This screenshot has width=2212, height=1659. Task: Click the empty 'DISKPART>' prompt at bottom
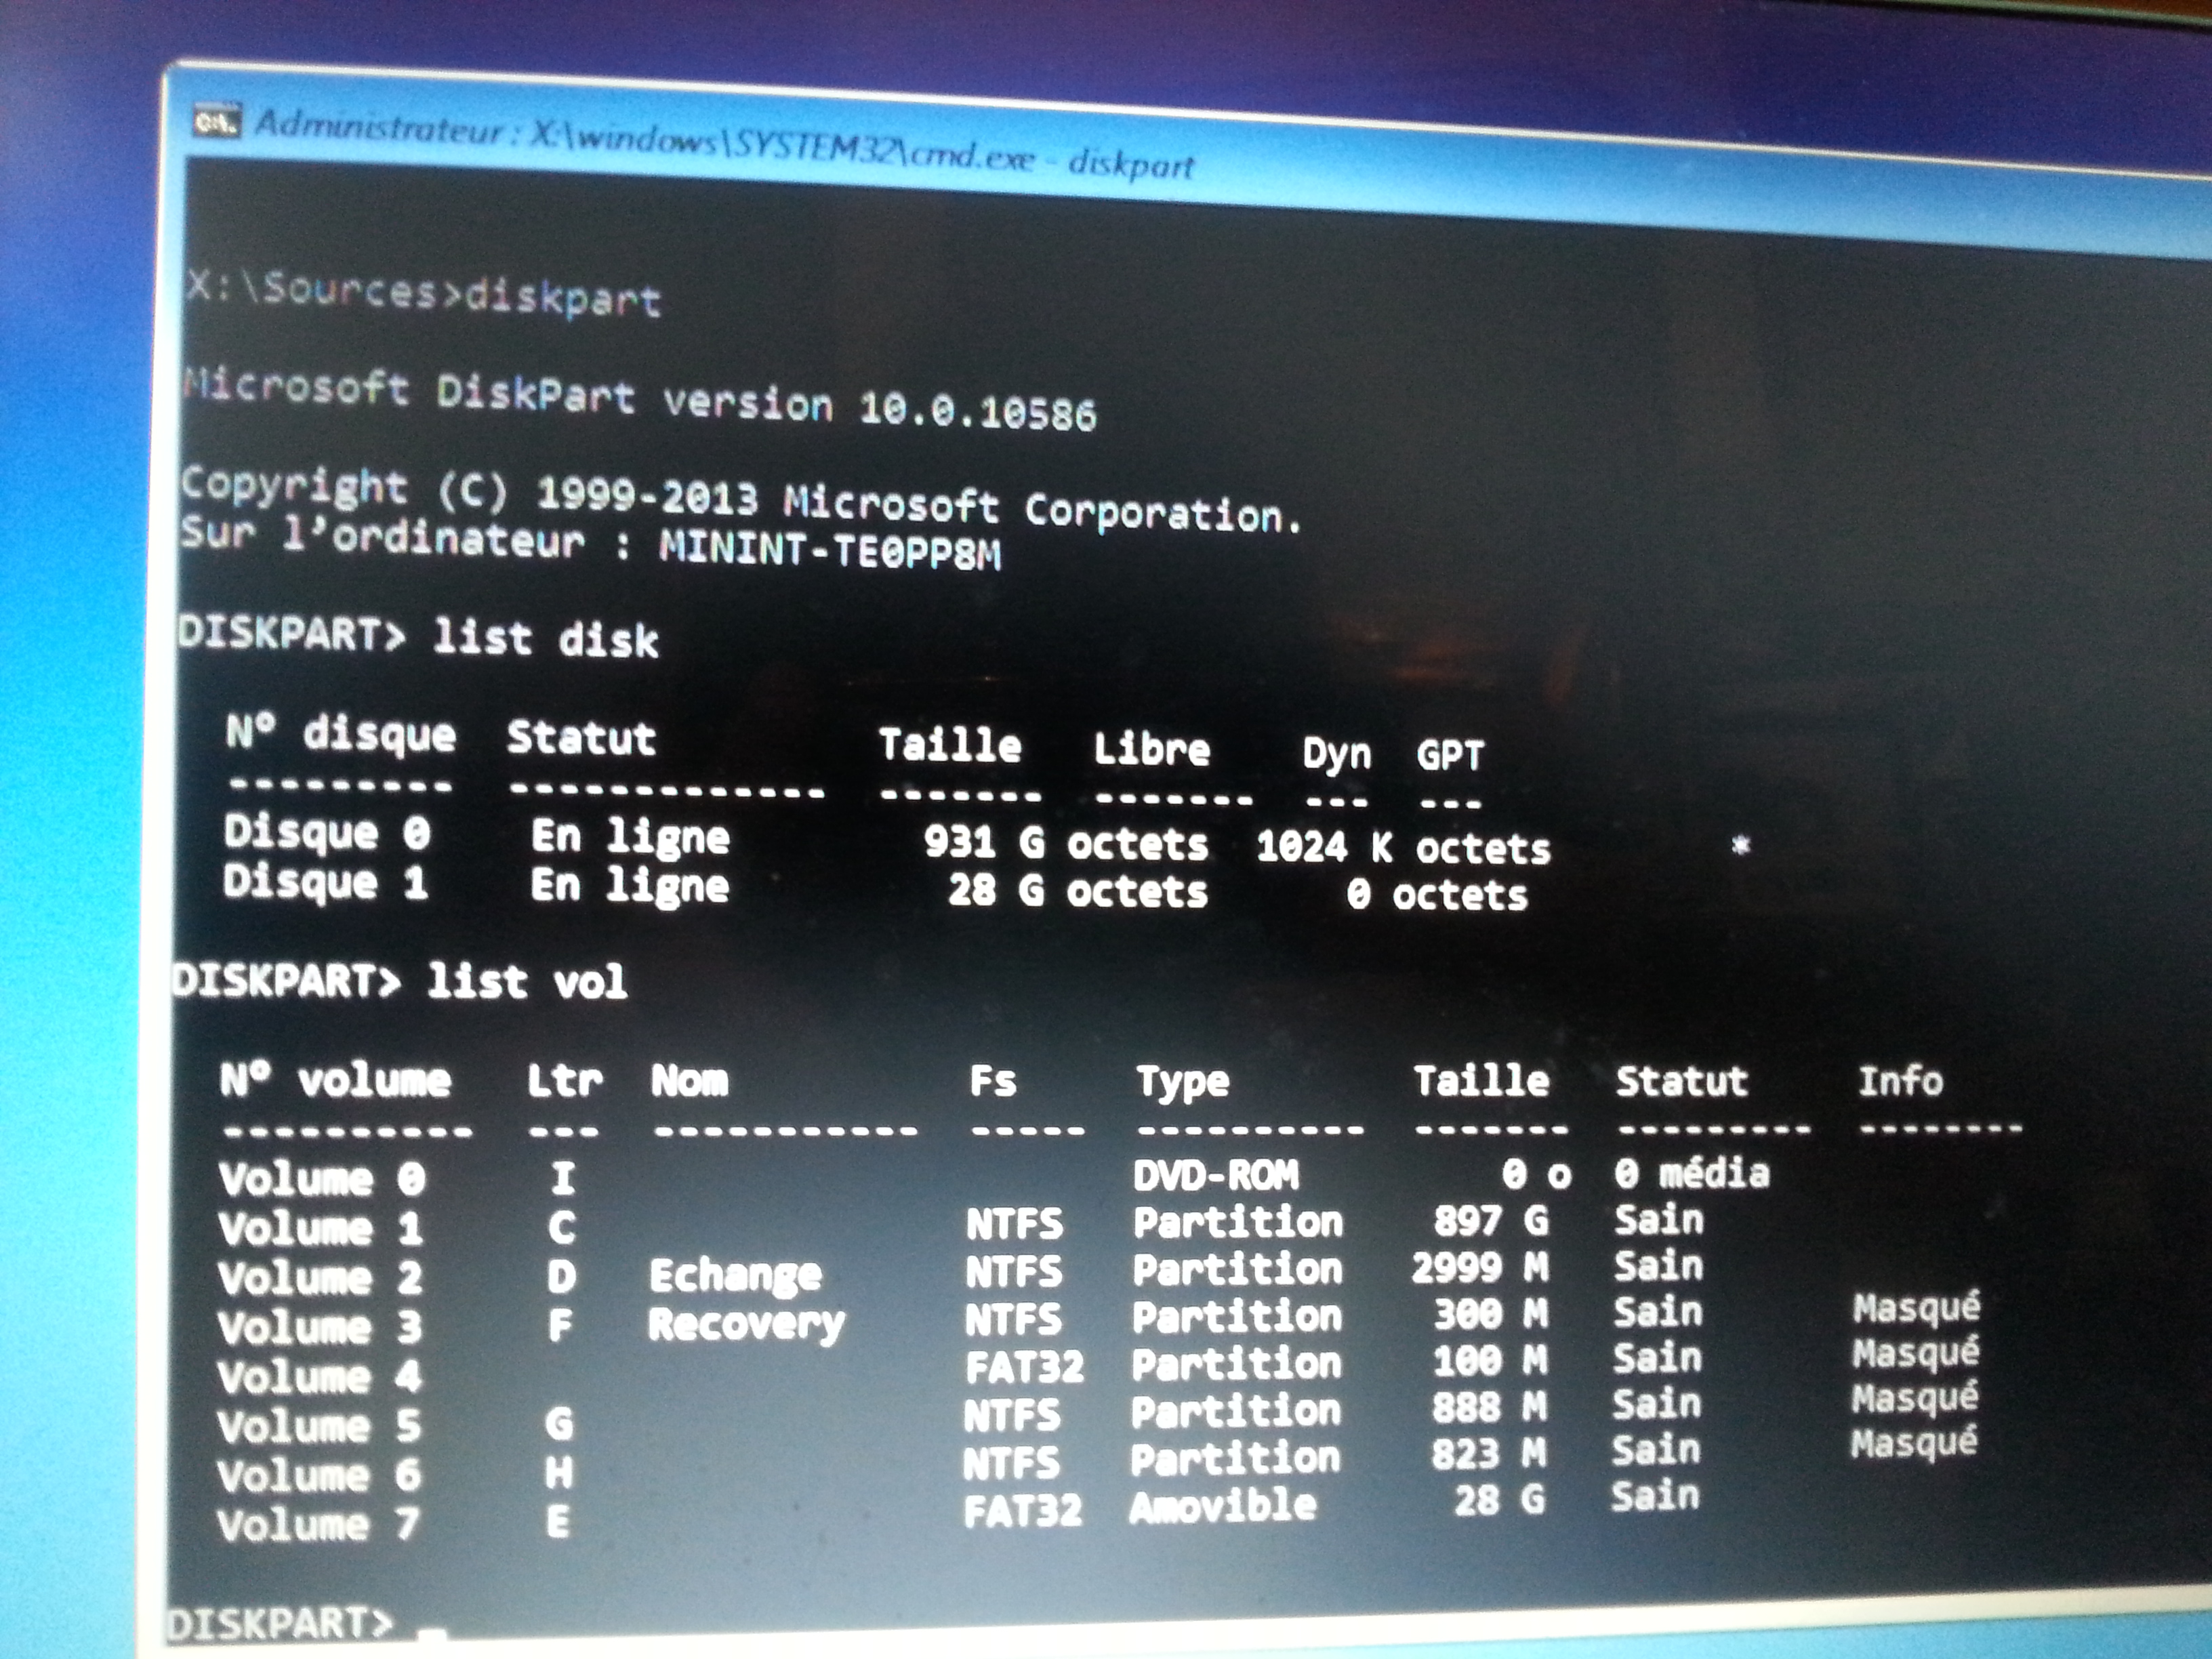tap(280, 1622)
